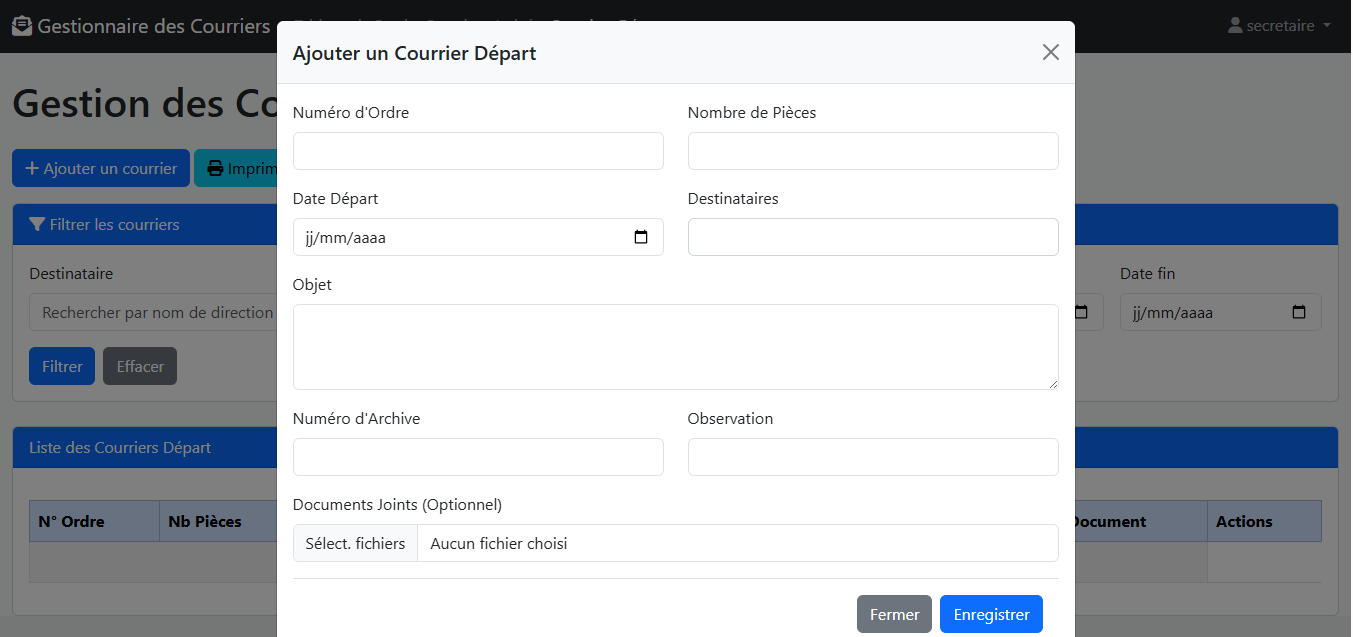The image size is (1353, 637).
Task: Open calendar picker in Date fin filter
Action: (x=1299, y=312)
